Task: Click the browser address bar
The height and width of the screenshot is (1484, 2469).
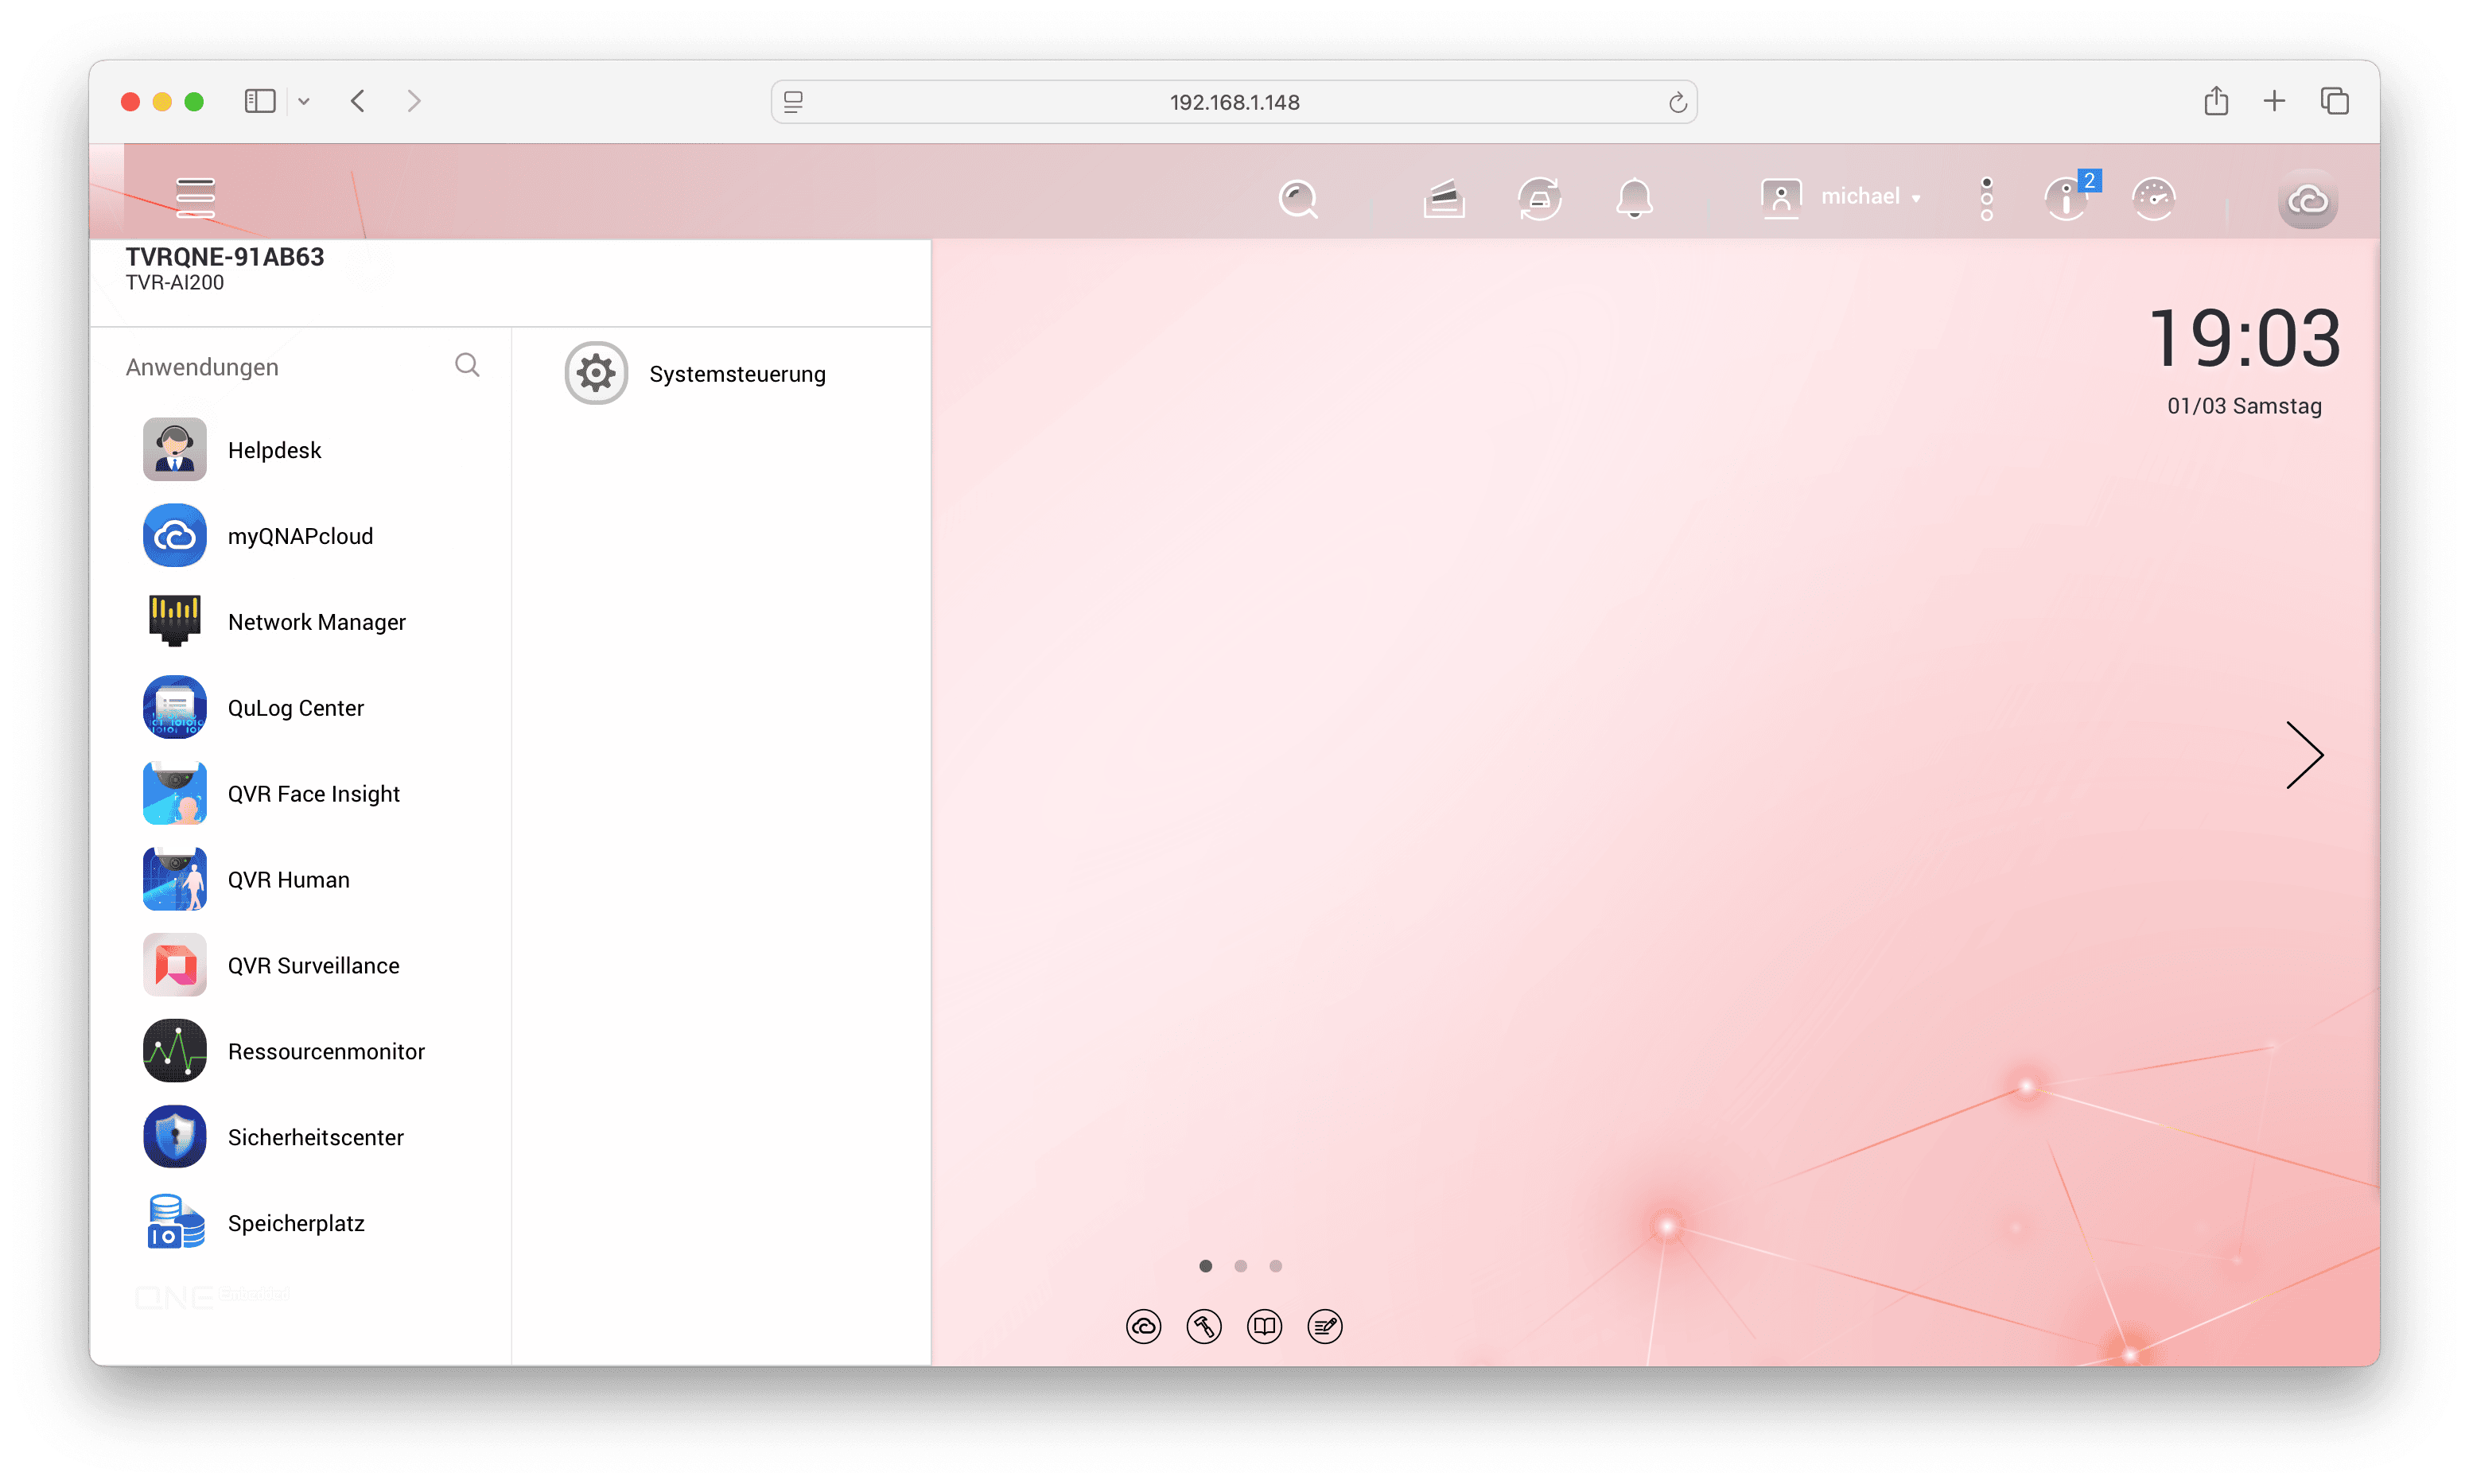Action: pyautogui.click(x=1233, y=102)
